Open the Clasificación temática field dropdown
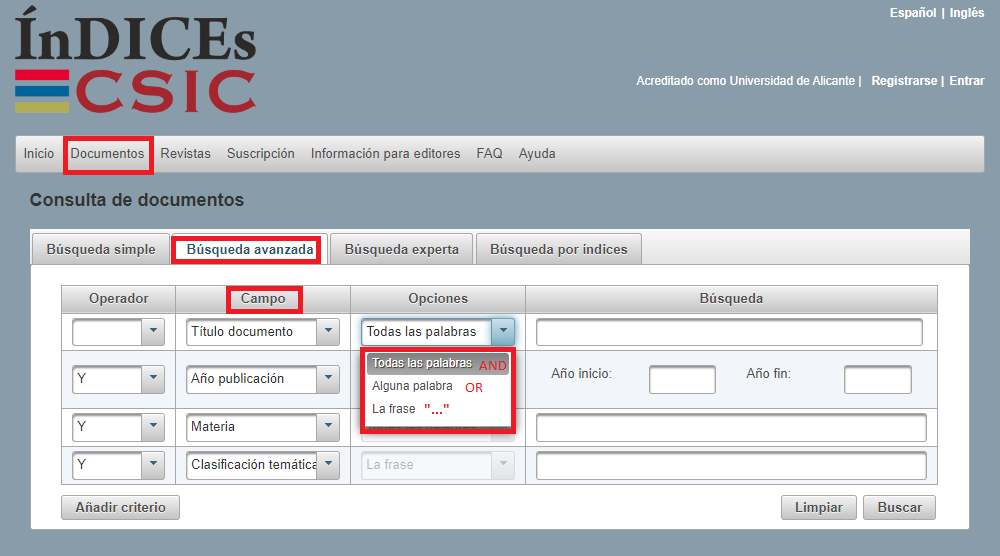The image size is (1000, 556). pyautogui.click(x=263, y=465)
